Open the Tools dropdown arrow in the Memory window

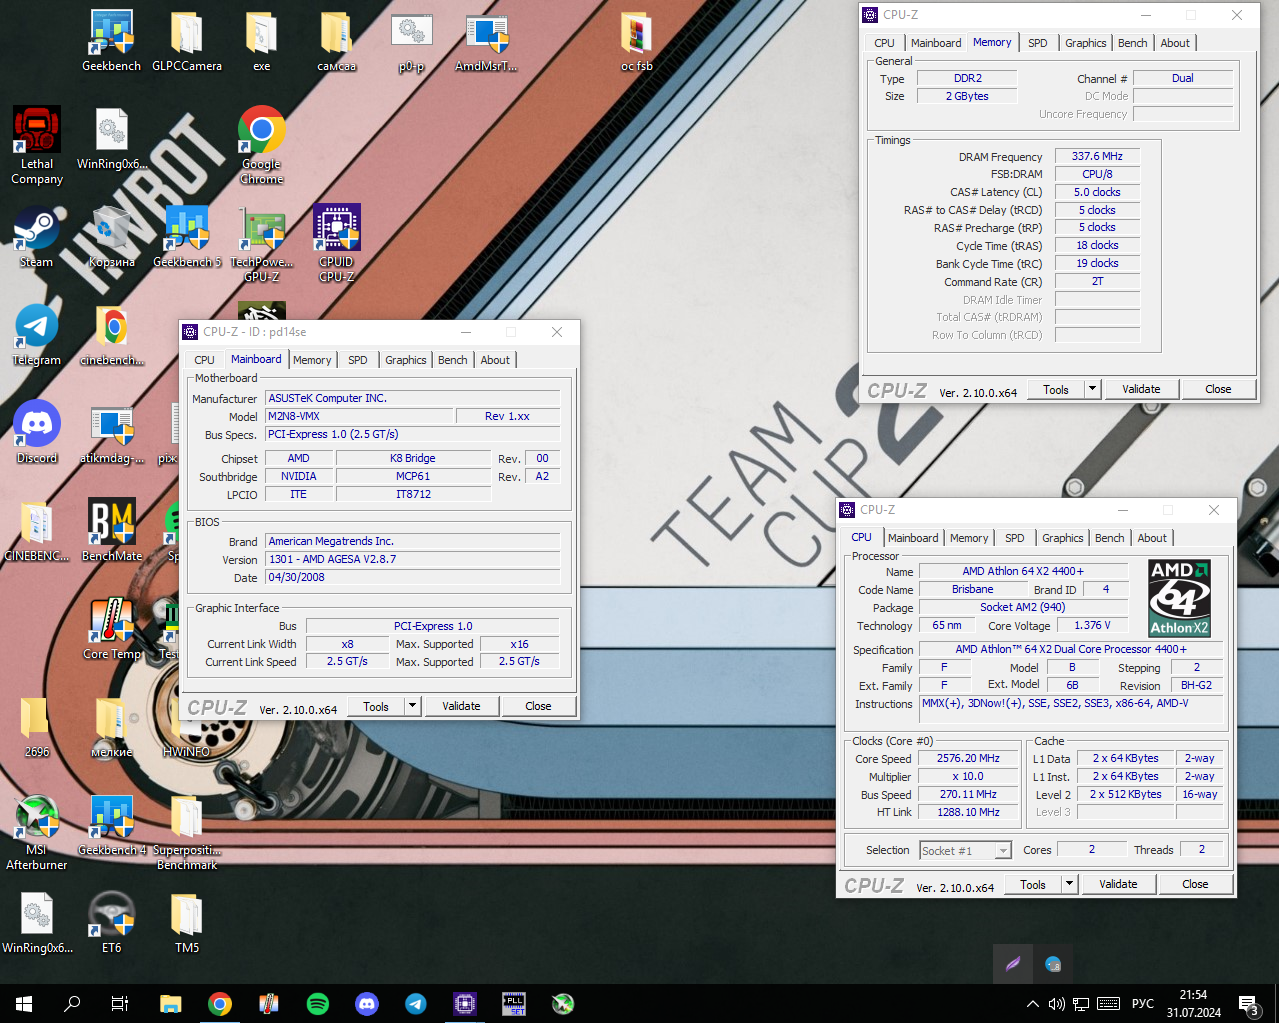click(1092, 389)
